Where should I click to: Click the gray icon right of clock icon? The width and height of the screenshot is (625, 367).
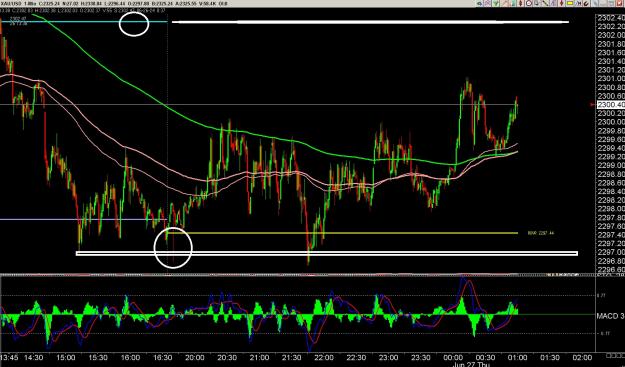click(537, 3)
